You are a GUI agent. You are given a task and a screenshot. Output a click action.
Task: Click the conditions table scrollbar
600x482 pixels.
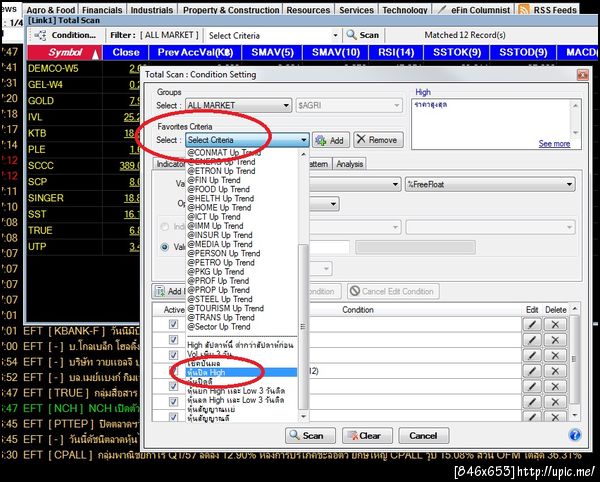click(x=574, y=360)
